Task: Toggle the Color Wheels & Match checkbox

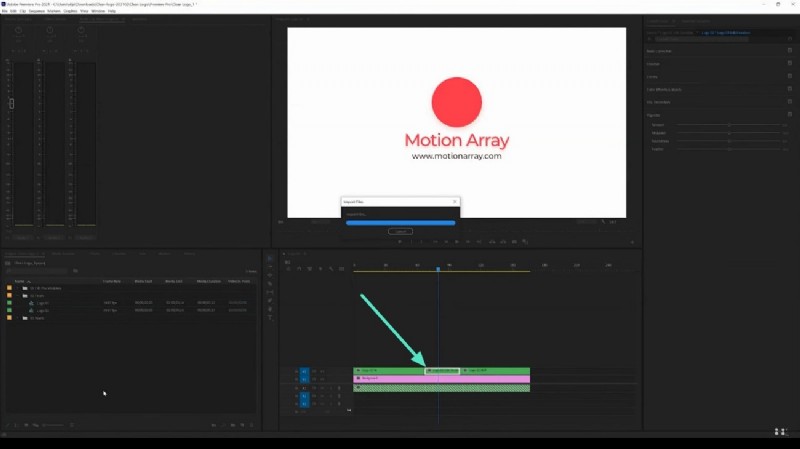Action: click(790, 89)
